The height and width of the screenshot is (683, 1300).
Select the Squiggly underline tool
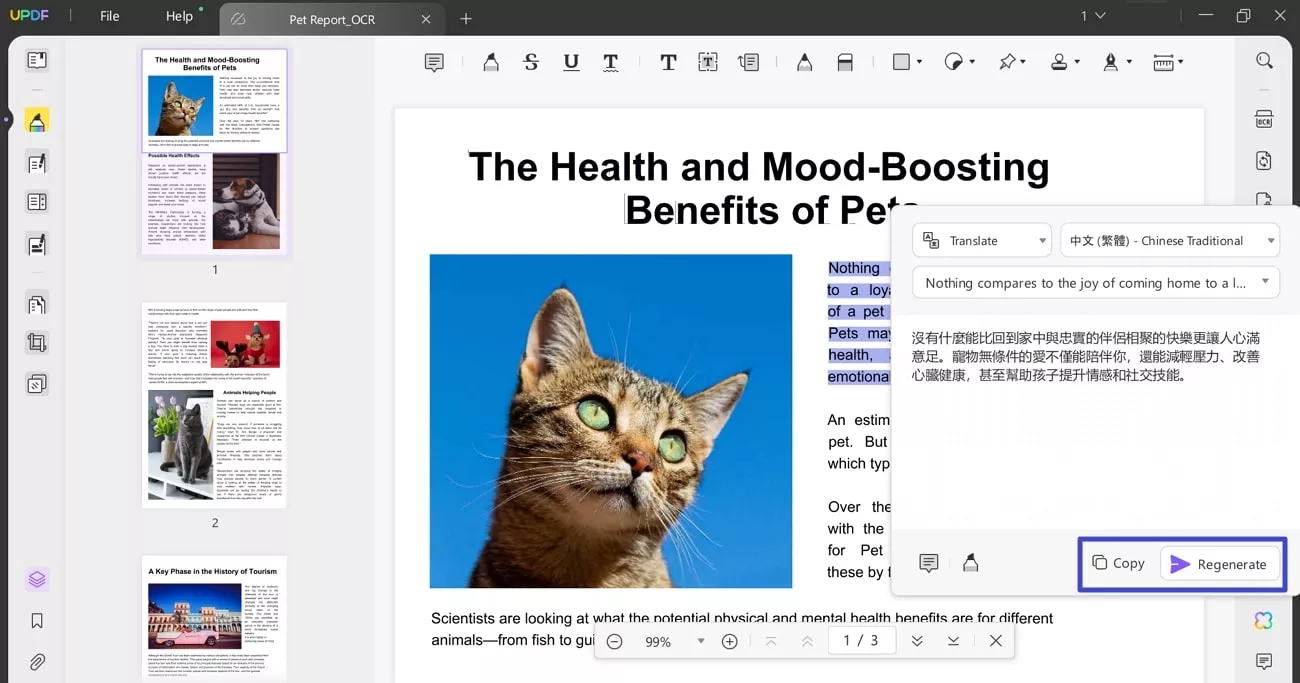611,62
